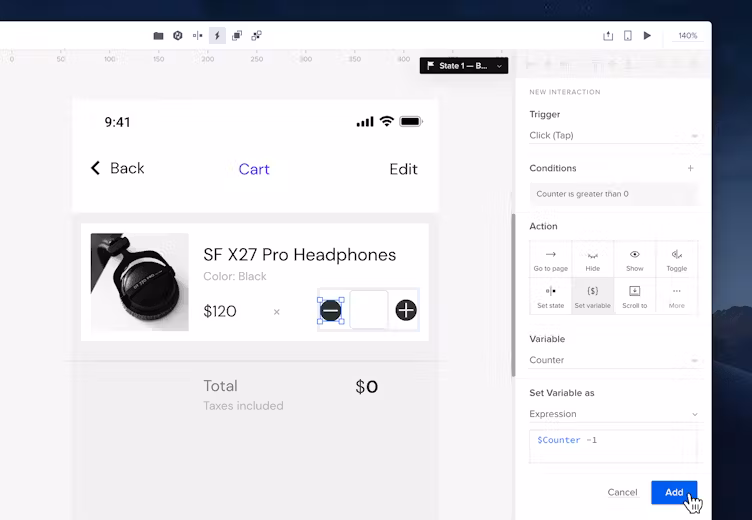Choose the Toggle action
This screenshot has height=520, width=752.
click(677, 260)
